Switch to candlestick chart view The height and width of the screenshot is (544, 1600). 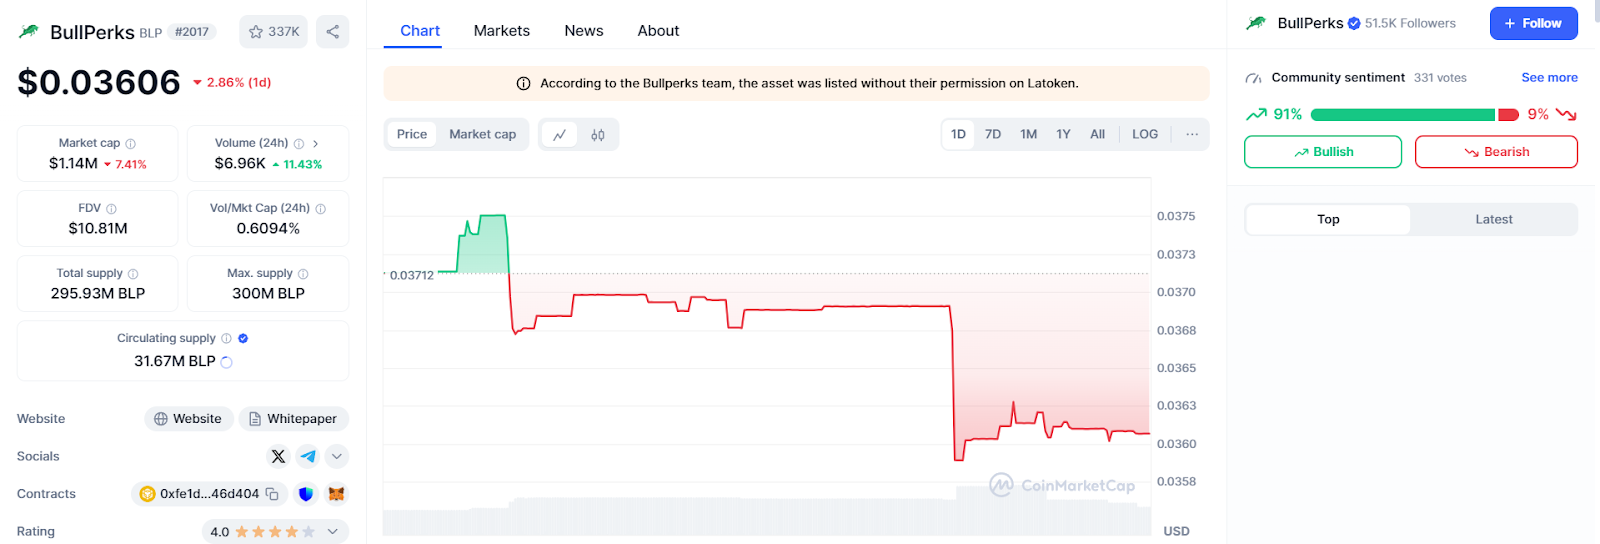(x=598, y=135)
